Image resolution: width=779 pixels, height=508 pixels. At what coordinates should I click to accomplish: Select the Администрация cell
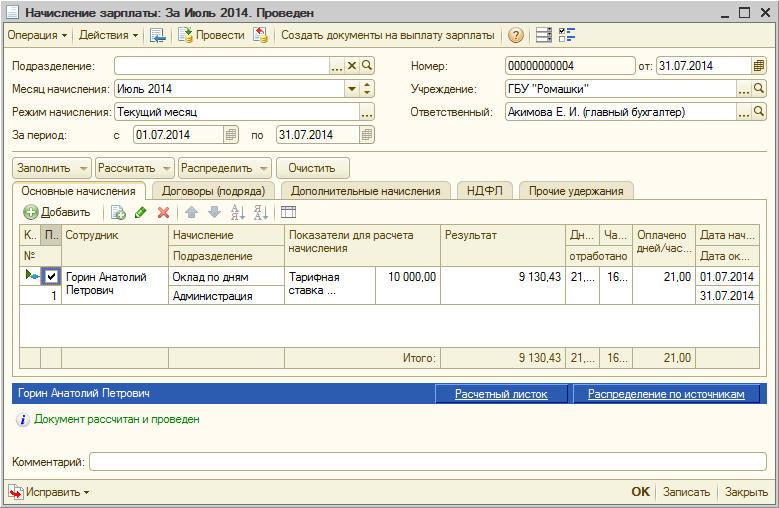(226, 295)
